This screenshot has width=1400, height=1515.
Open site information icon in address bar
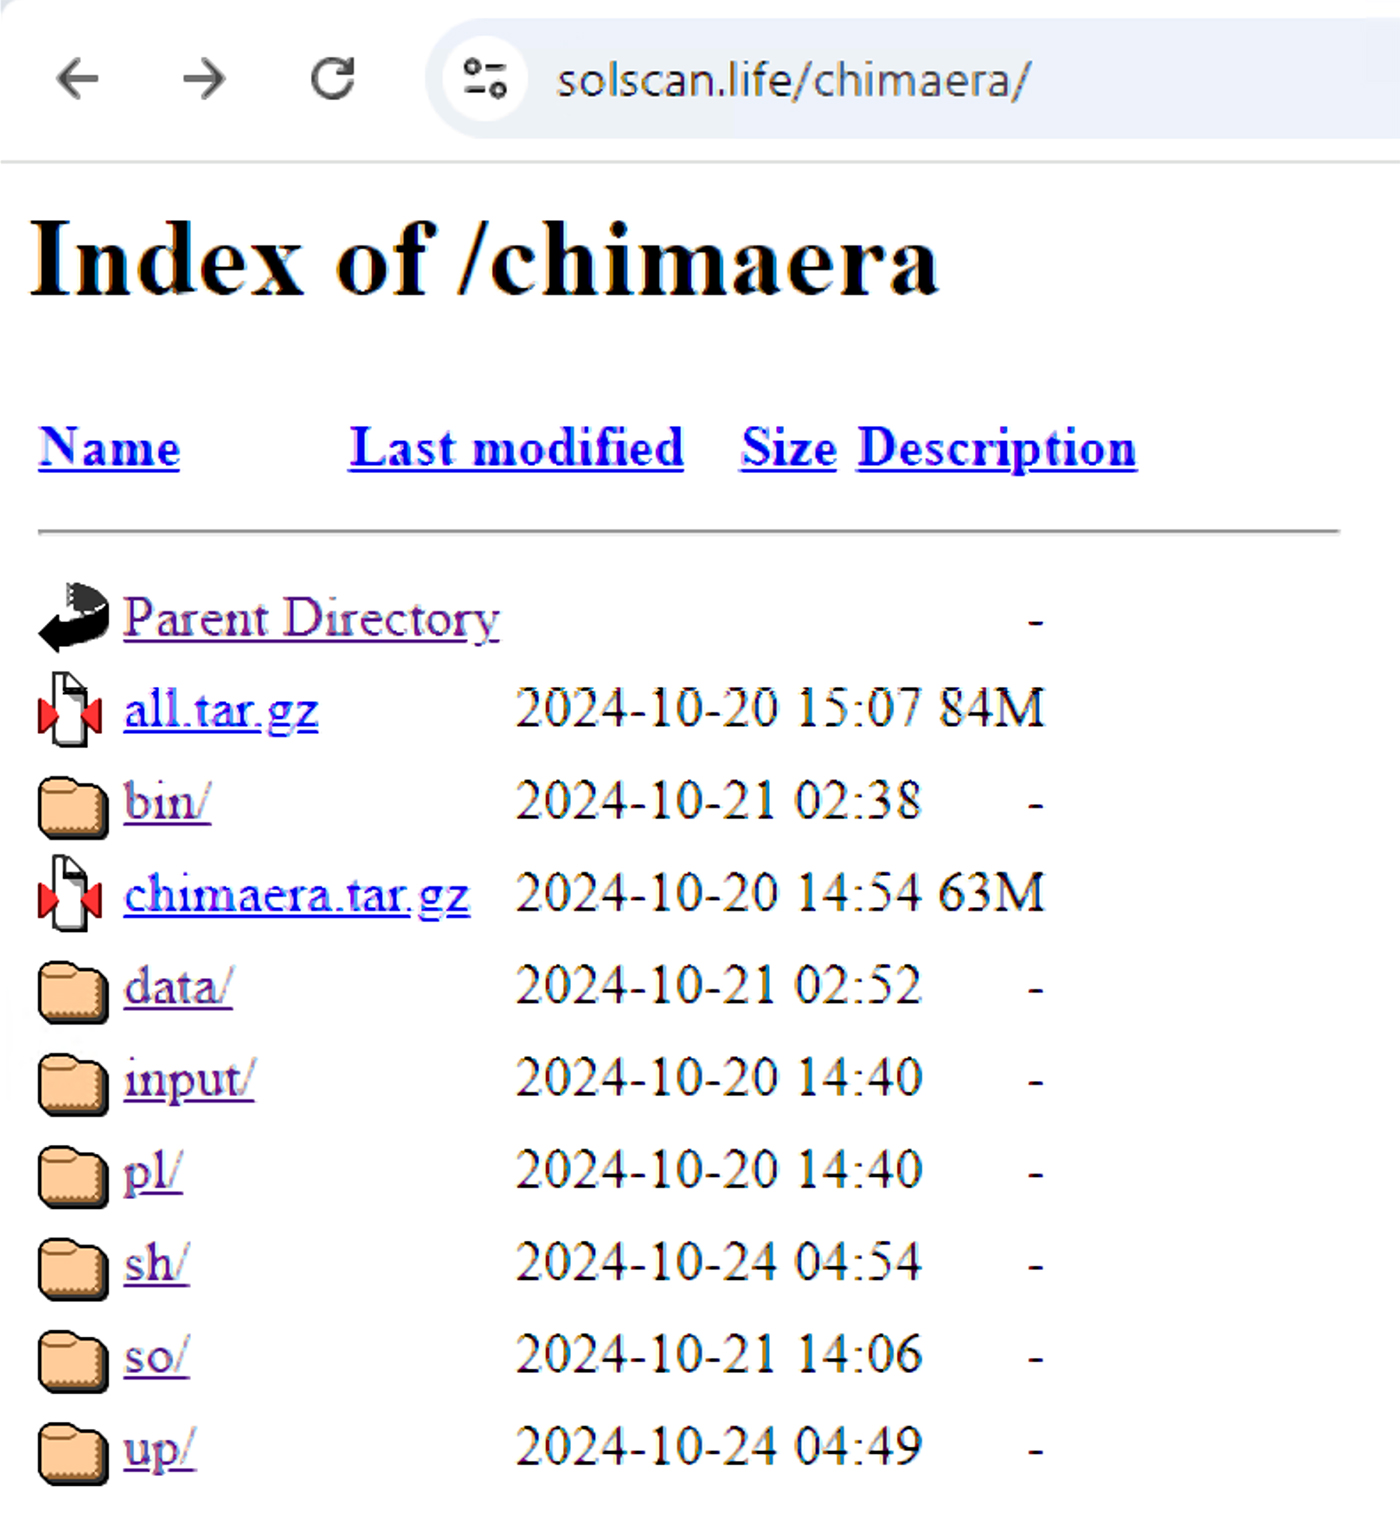click(485, 79)
